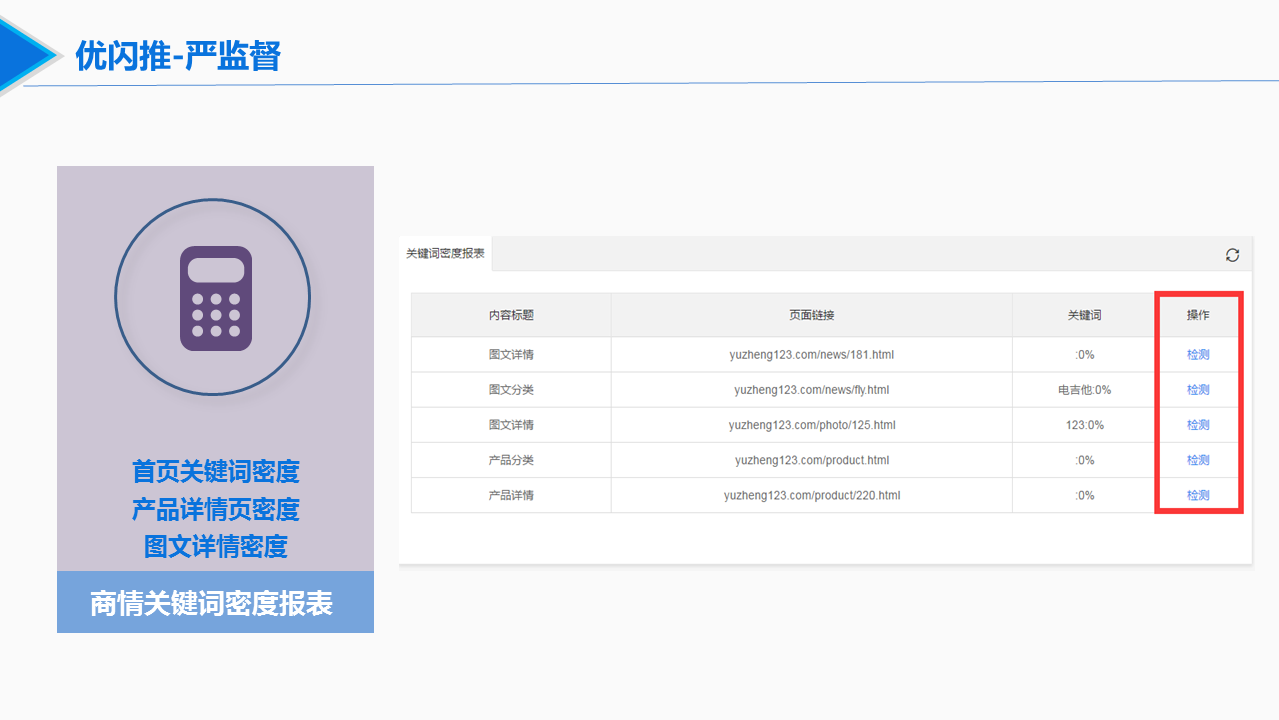Viewport: 1279px width, 720px height.
Task: Click the 优闪推-严监督 slide title
Action: [x=178, y=56]
